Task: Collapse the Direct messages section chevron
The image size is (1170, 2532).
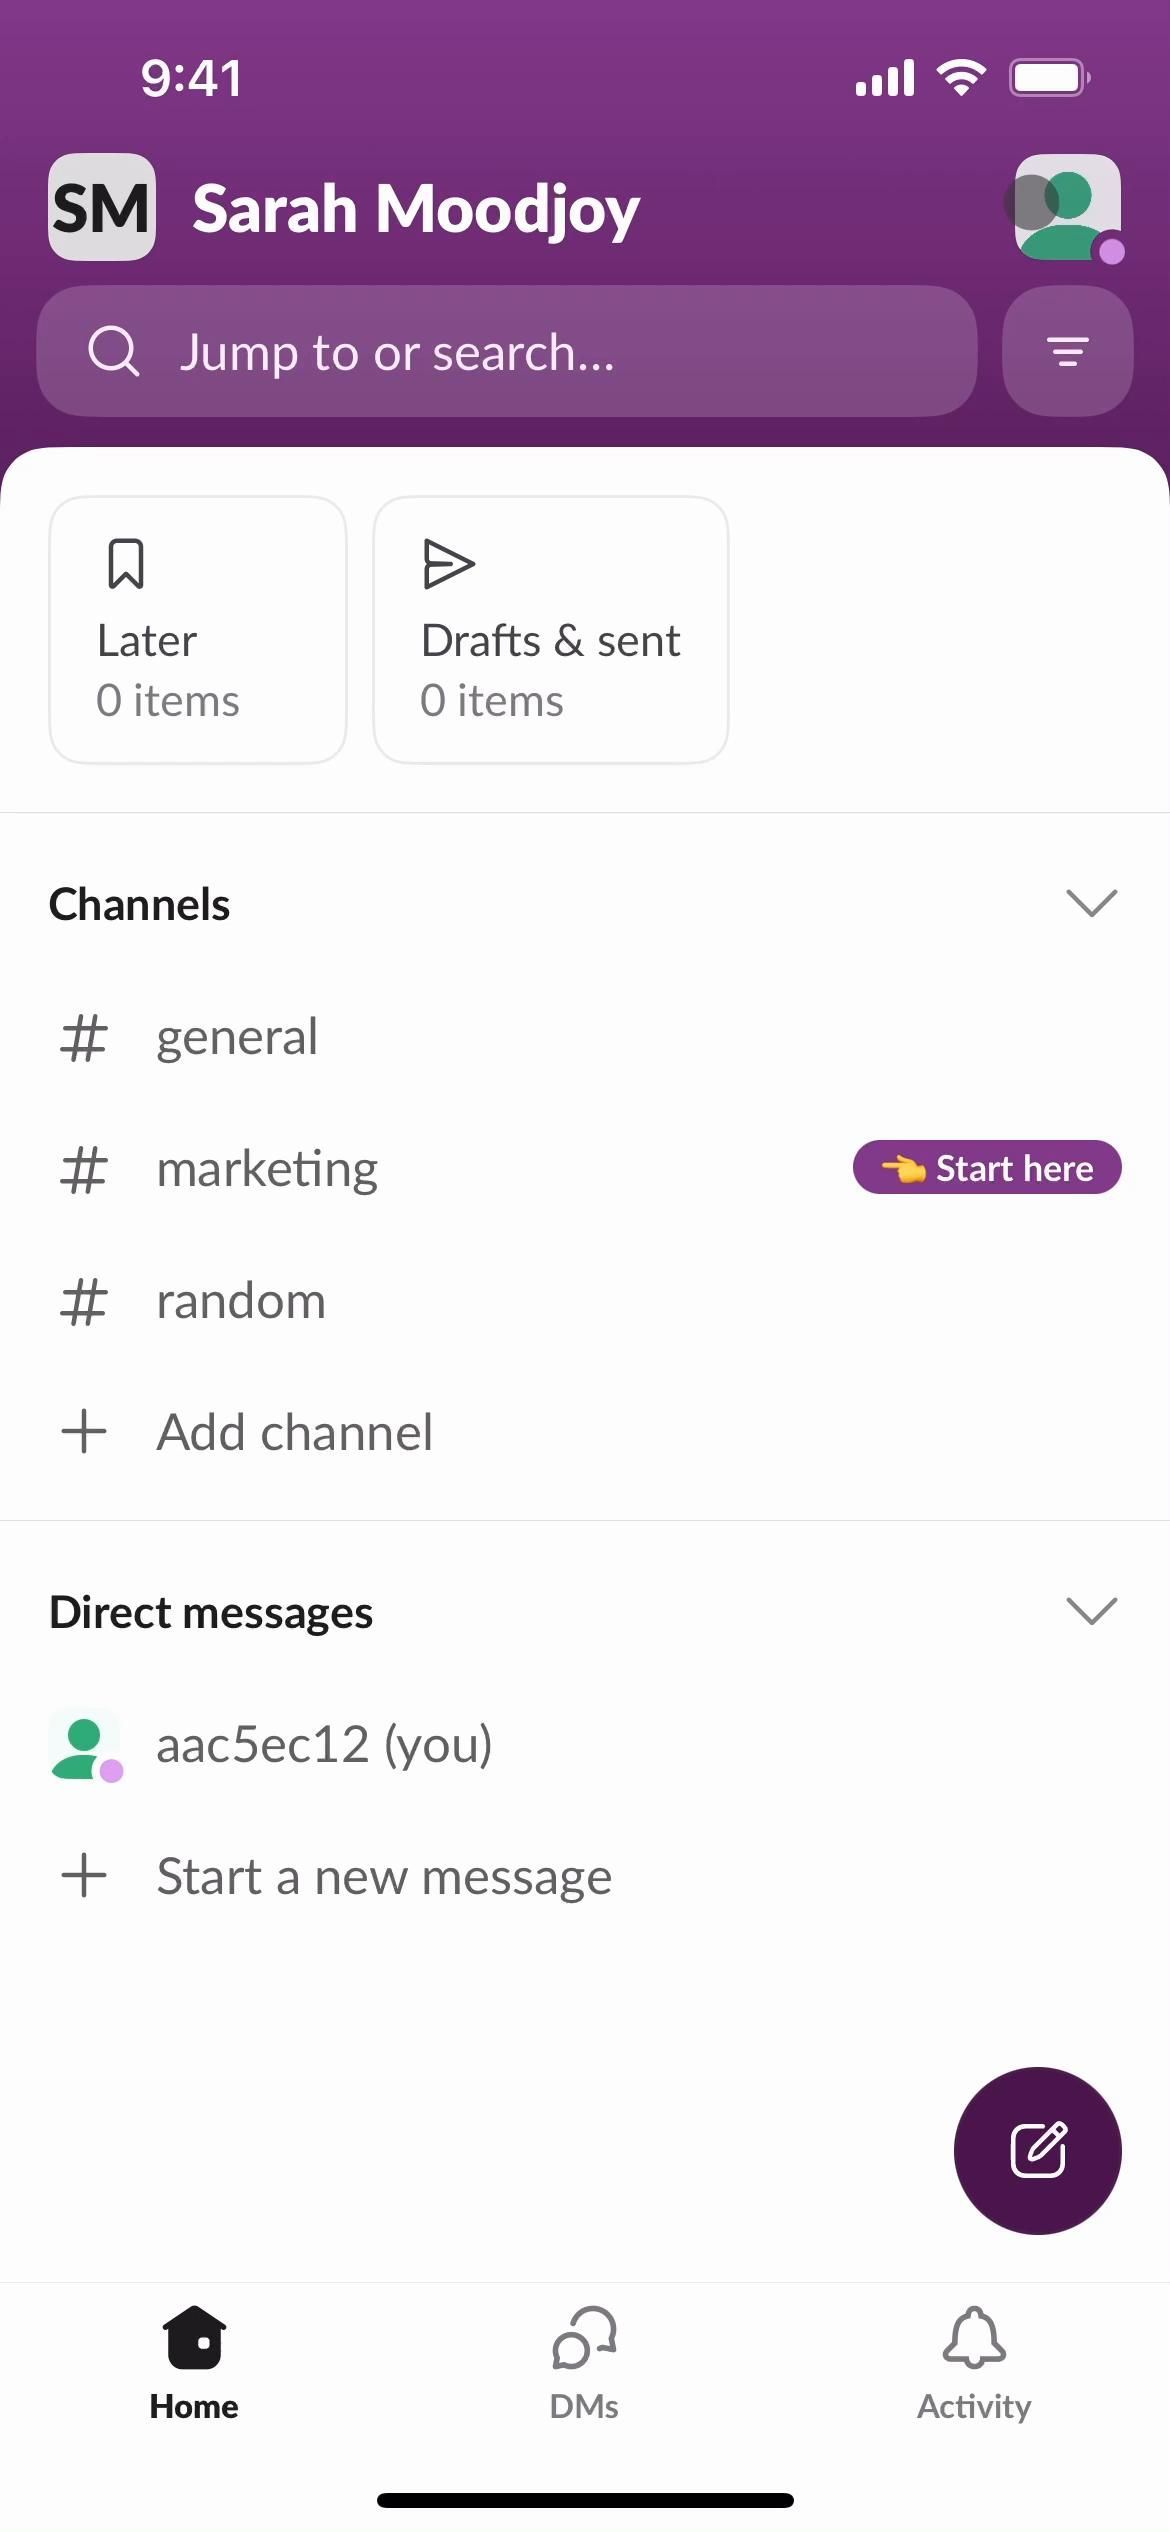Action: point(1091,1611)
